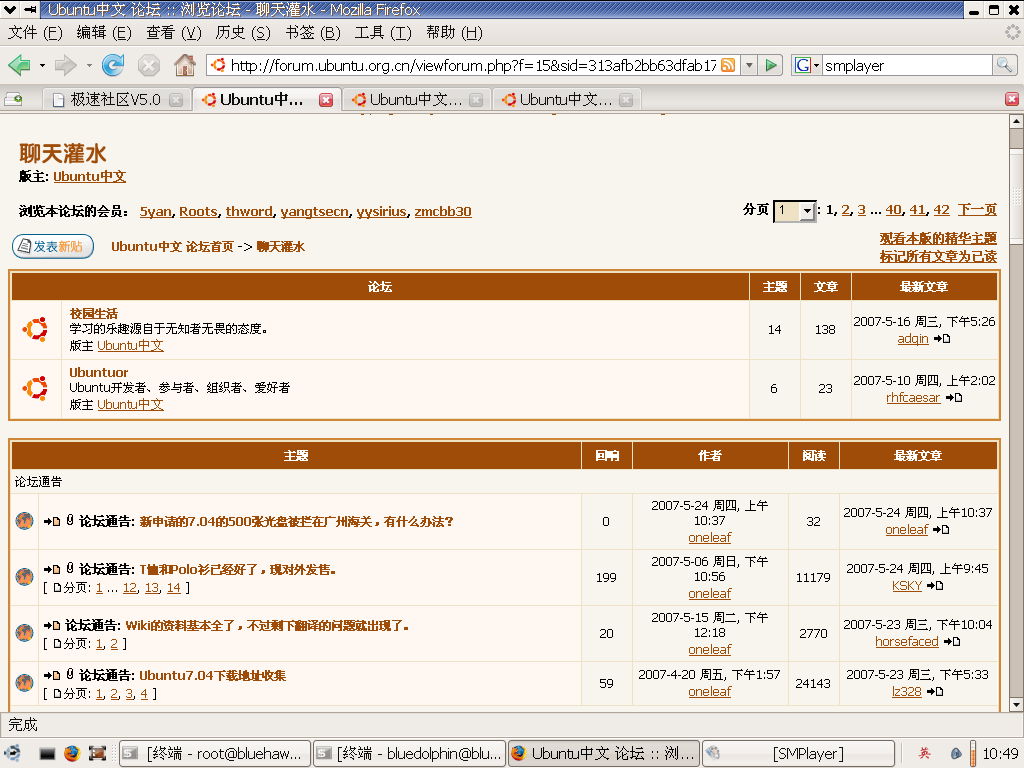Open the Ubuntuor subforum
This screenshot has width=1024, height=768.
99,372
